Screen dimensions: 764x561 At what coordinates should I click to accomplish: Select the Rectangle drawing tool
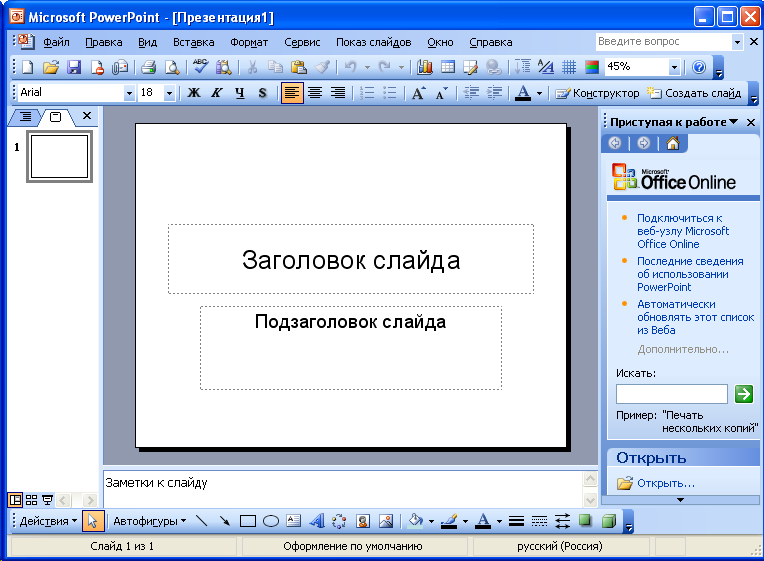tap(248, 522)
